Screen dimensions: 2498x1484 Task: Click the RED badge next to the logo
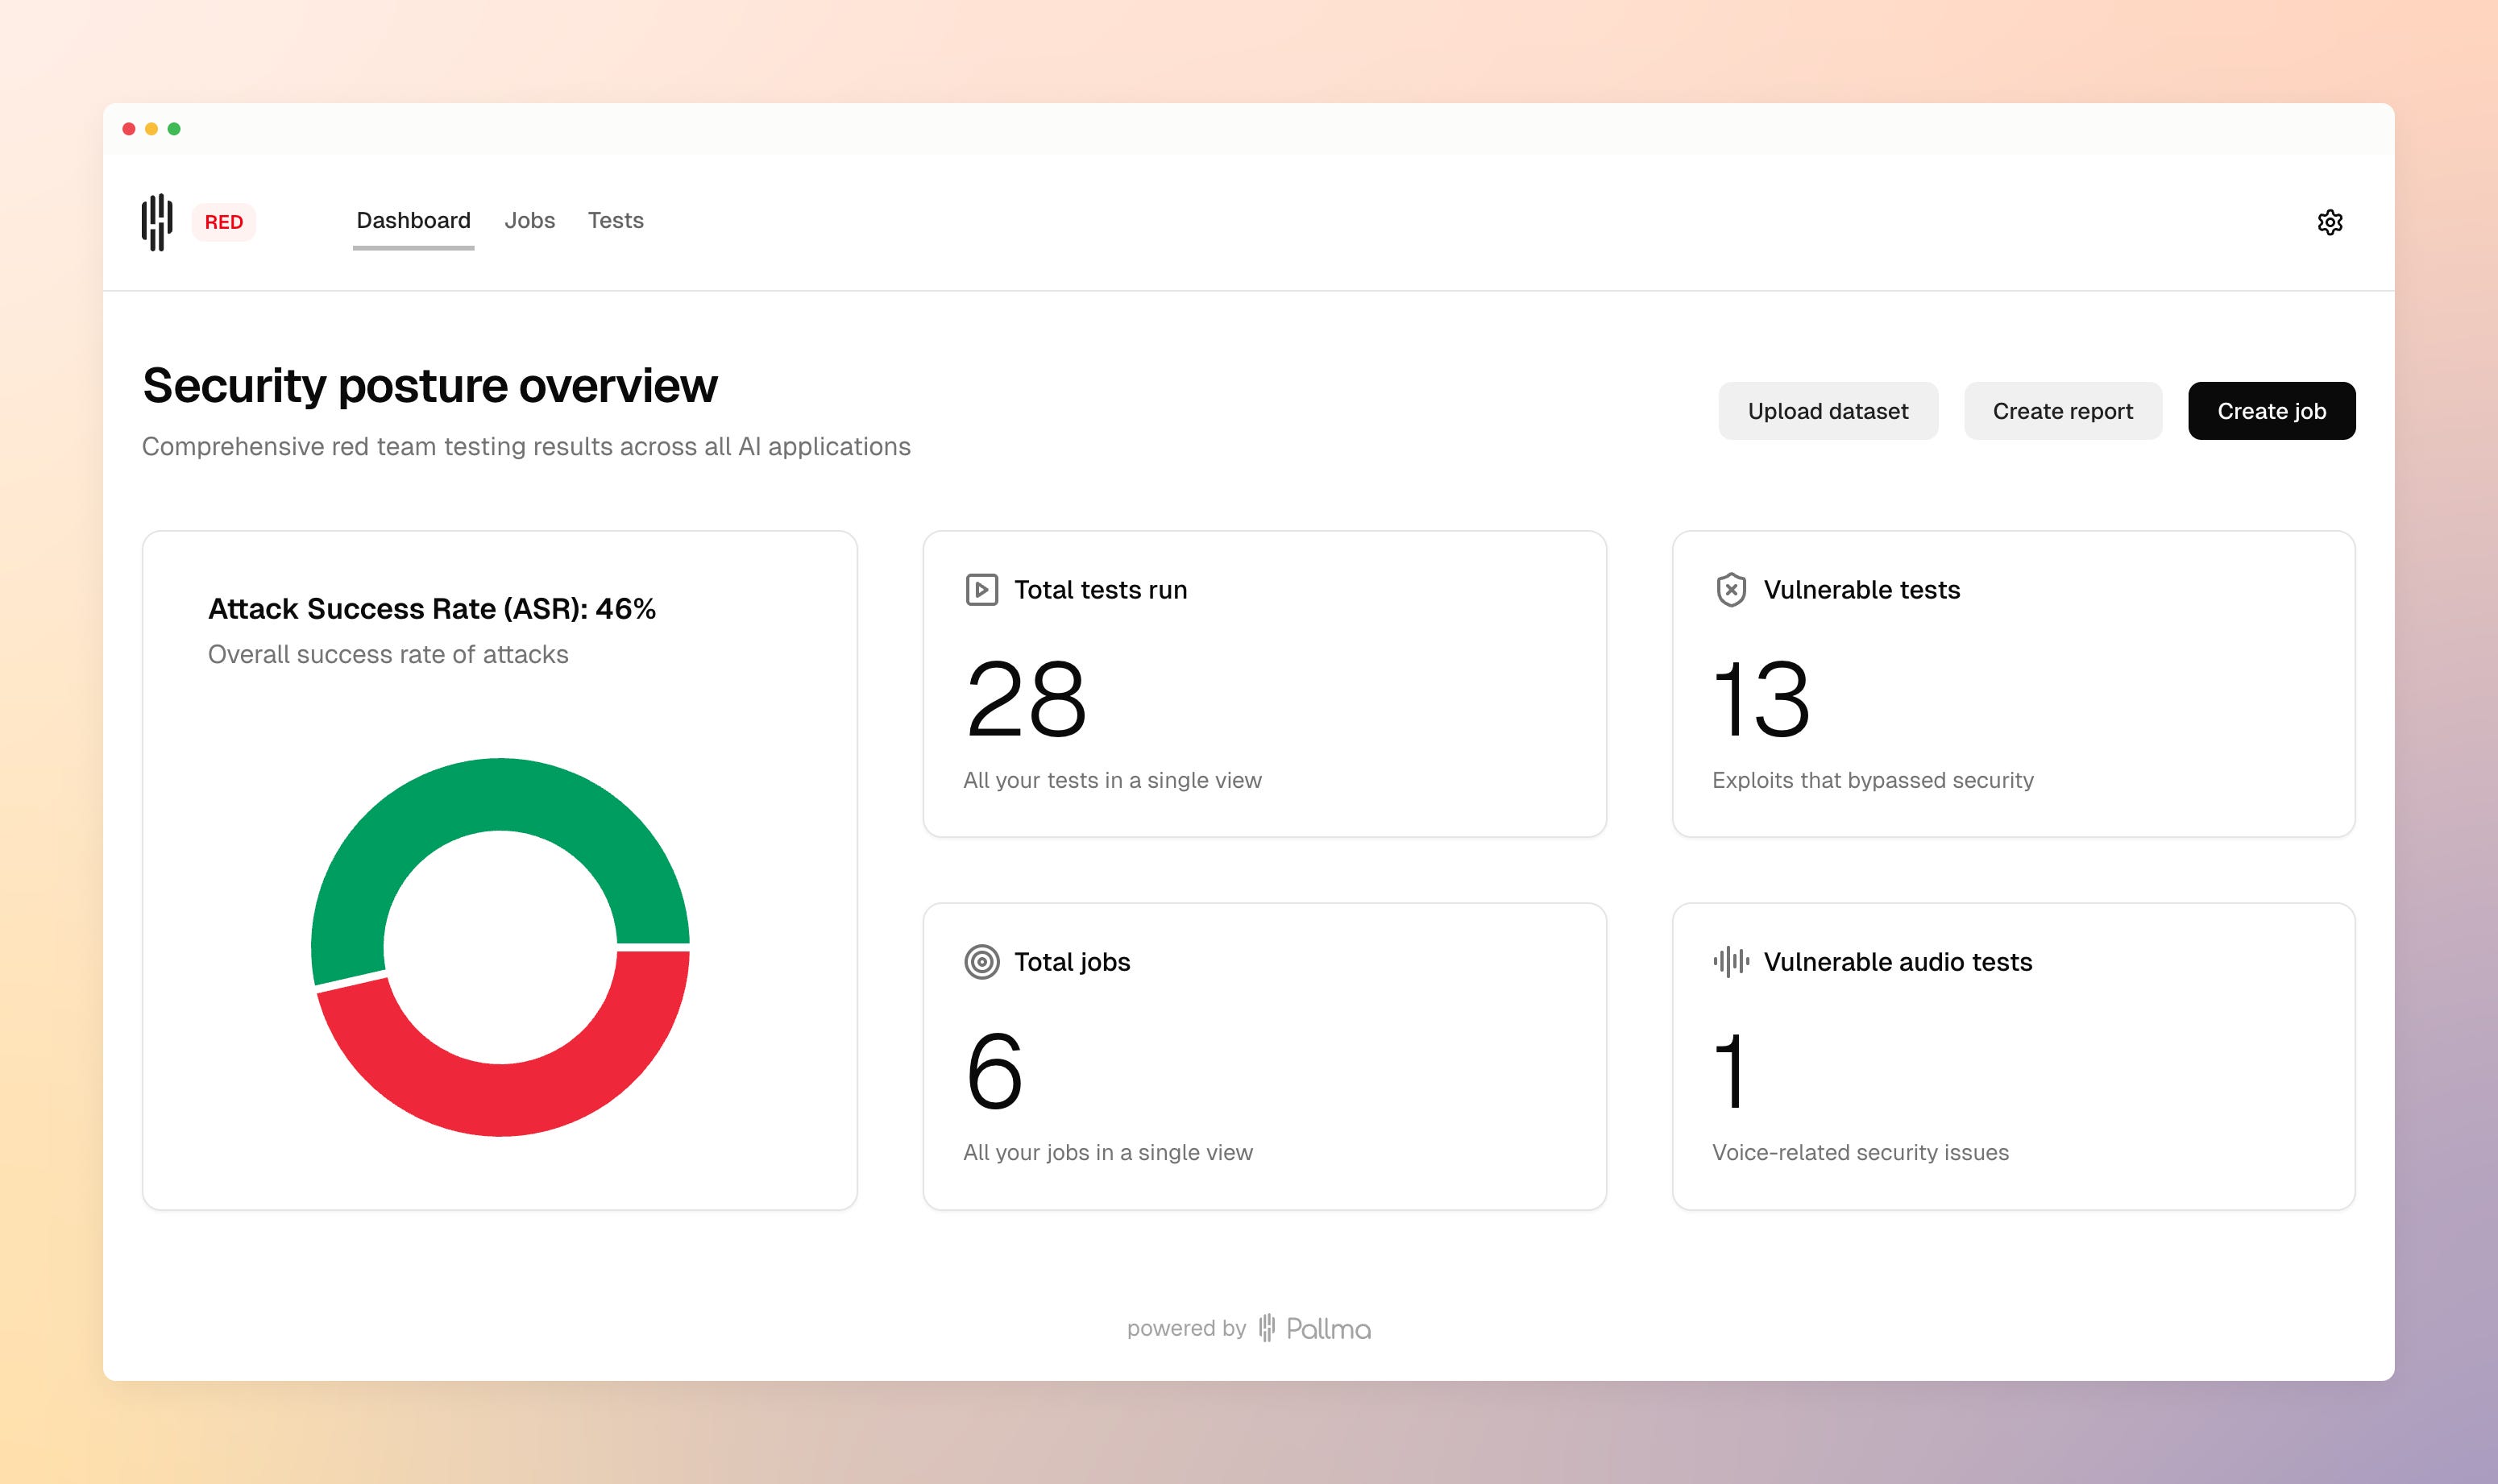tap(223, 222)
